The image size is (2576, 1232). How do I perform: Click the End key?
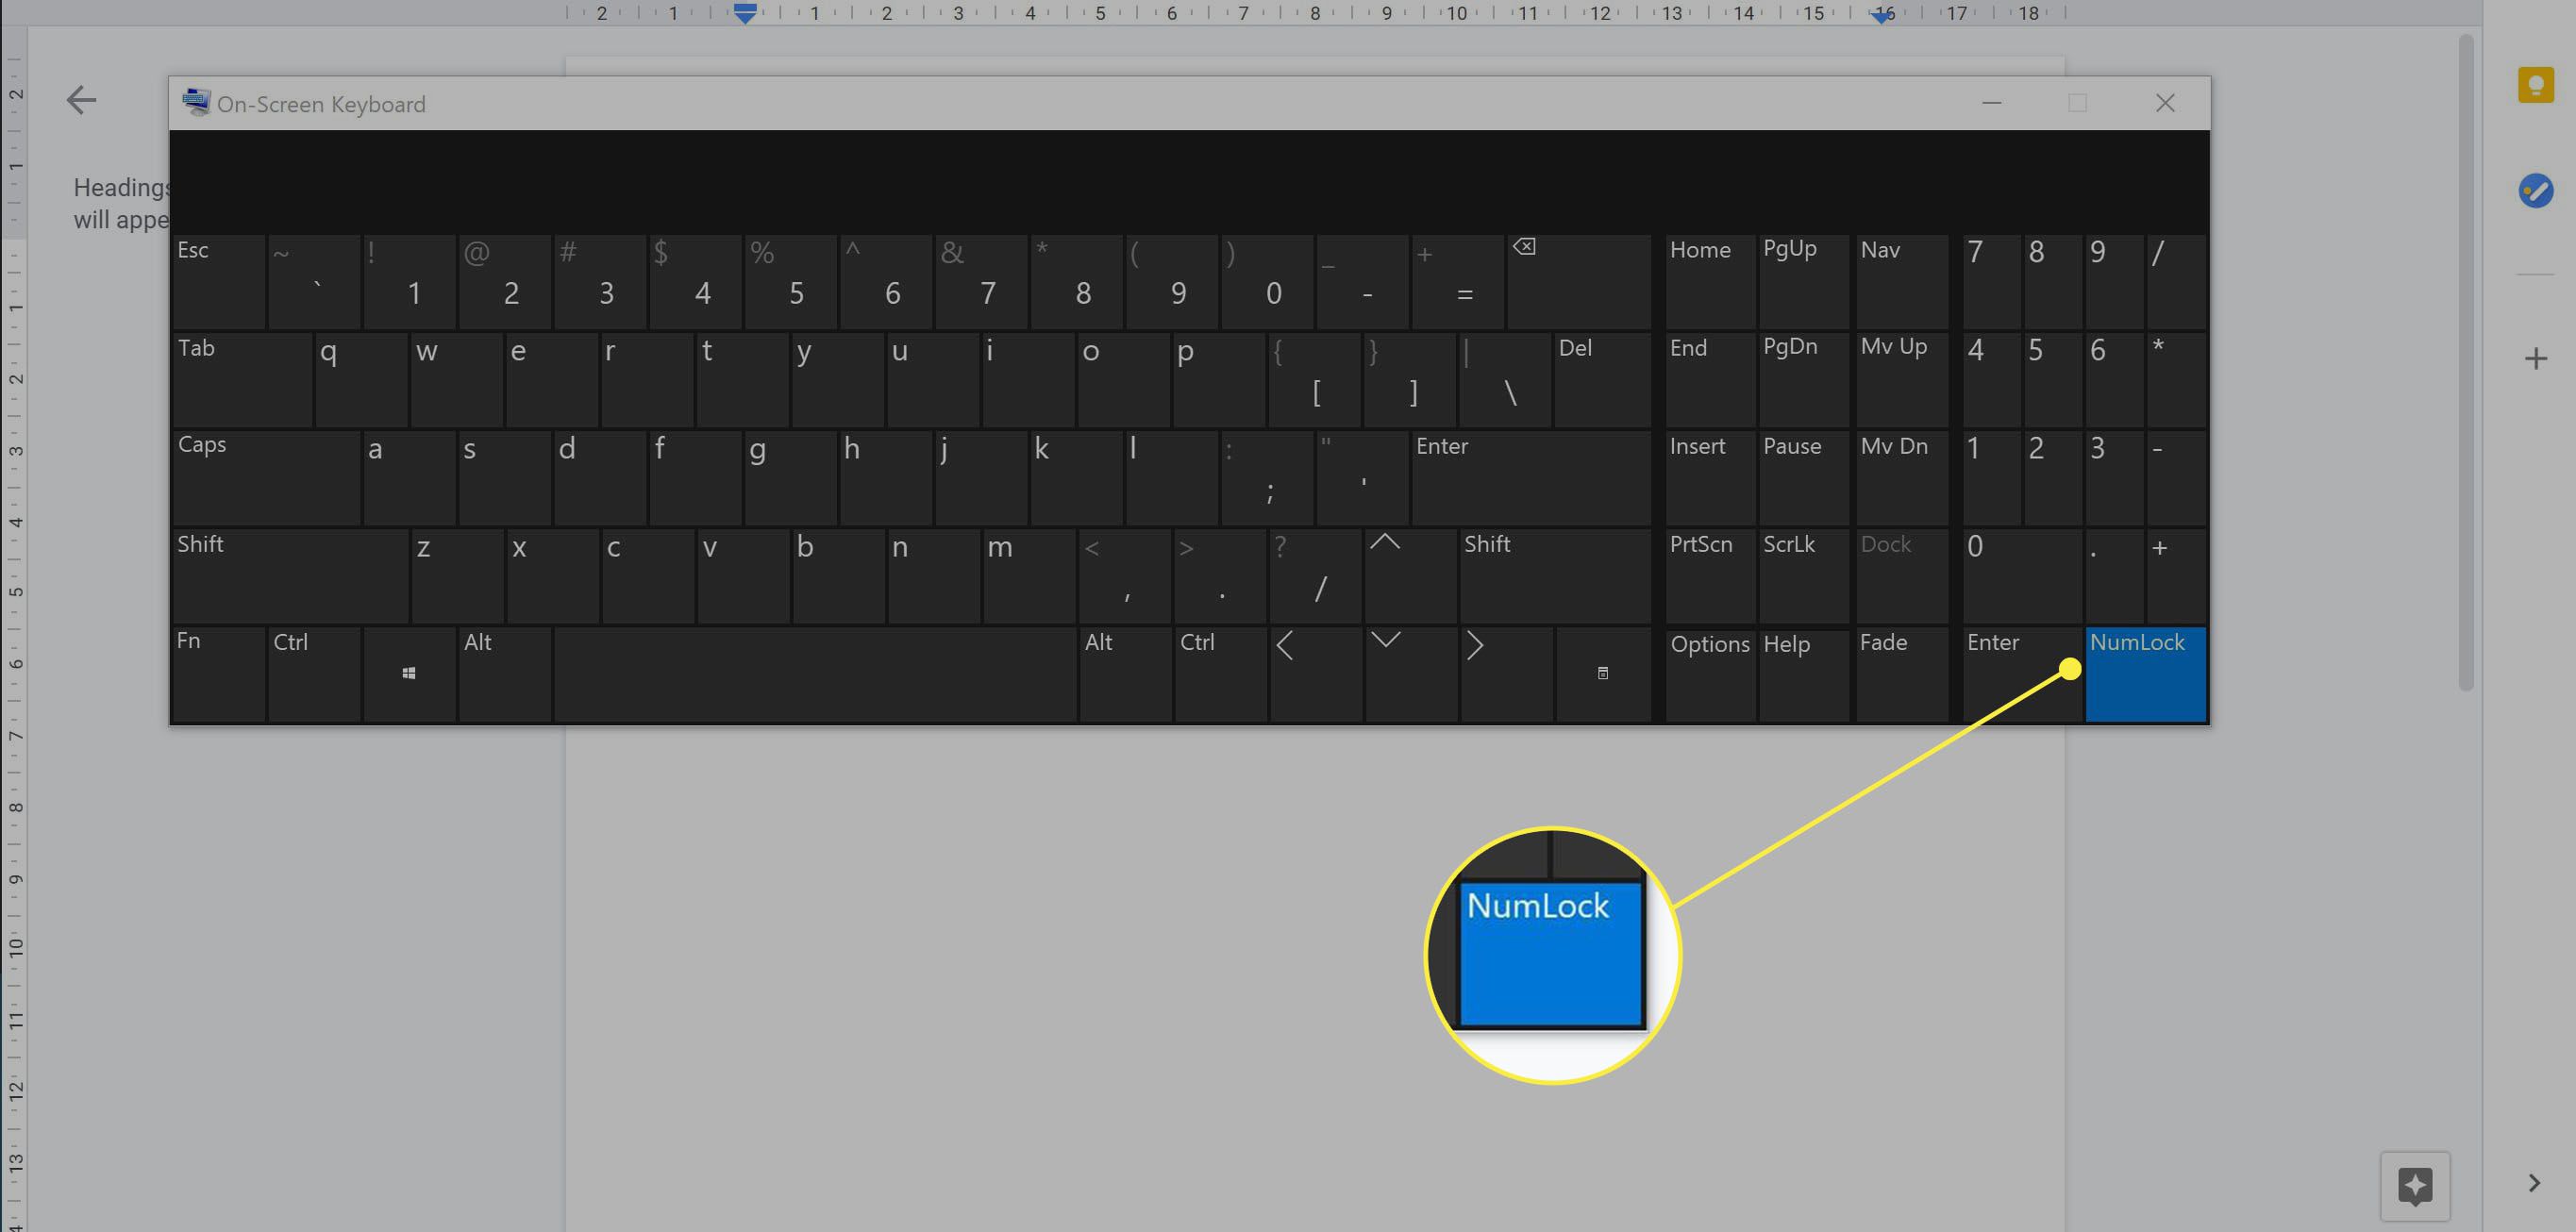[1710, 380]
